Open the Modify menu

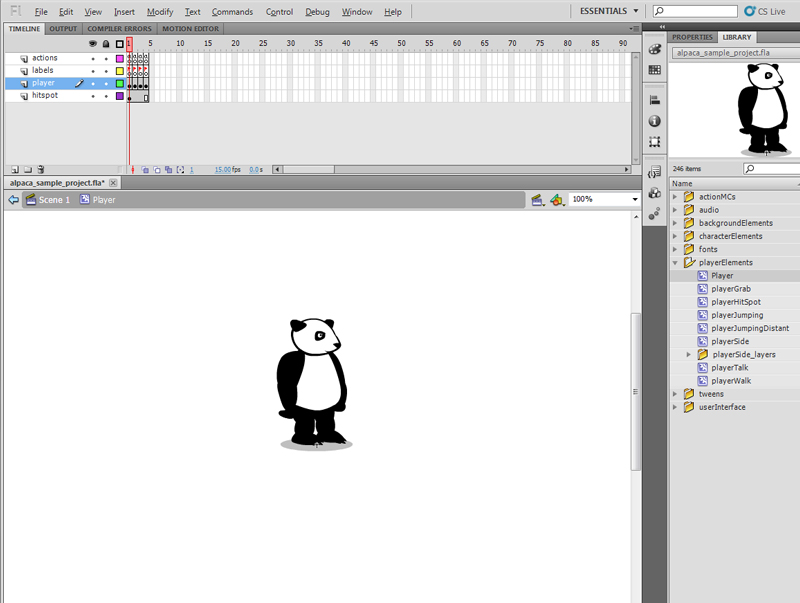[160, 12]
